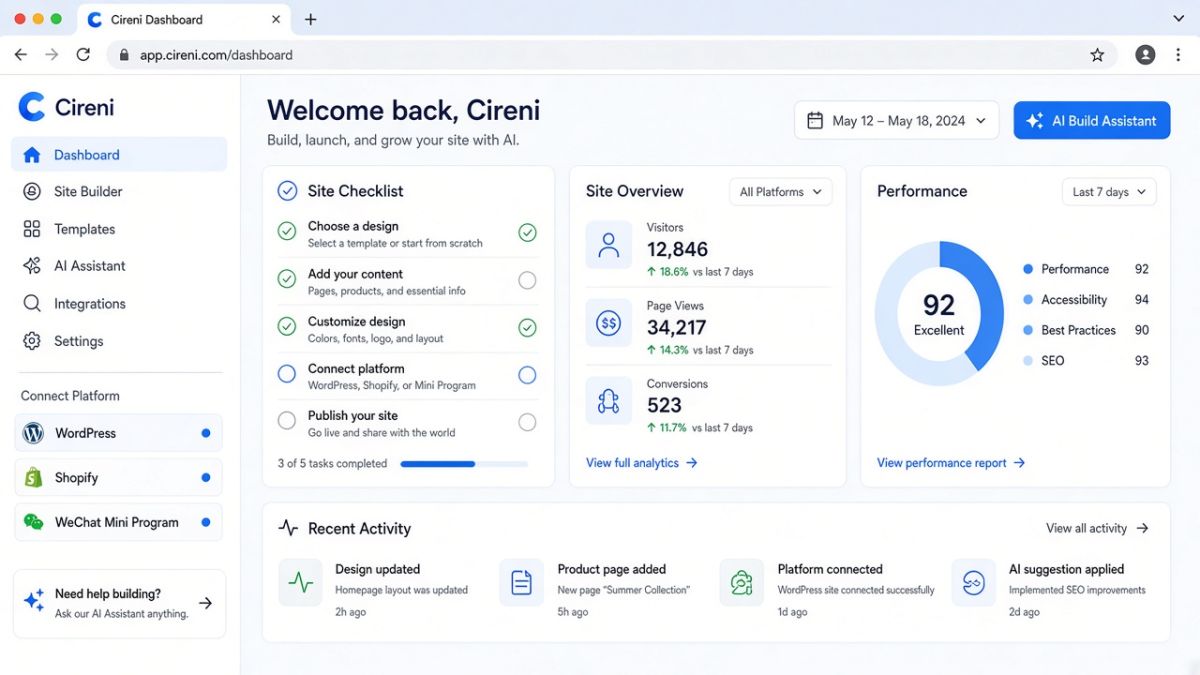Select the WeChat Mini Program platform button
1200x675 pixels.
click(x=118, y=522)
